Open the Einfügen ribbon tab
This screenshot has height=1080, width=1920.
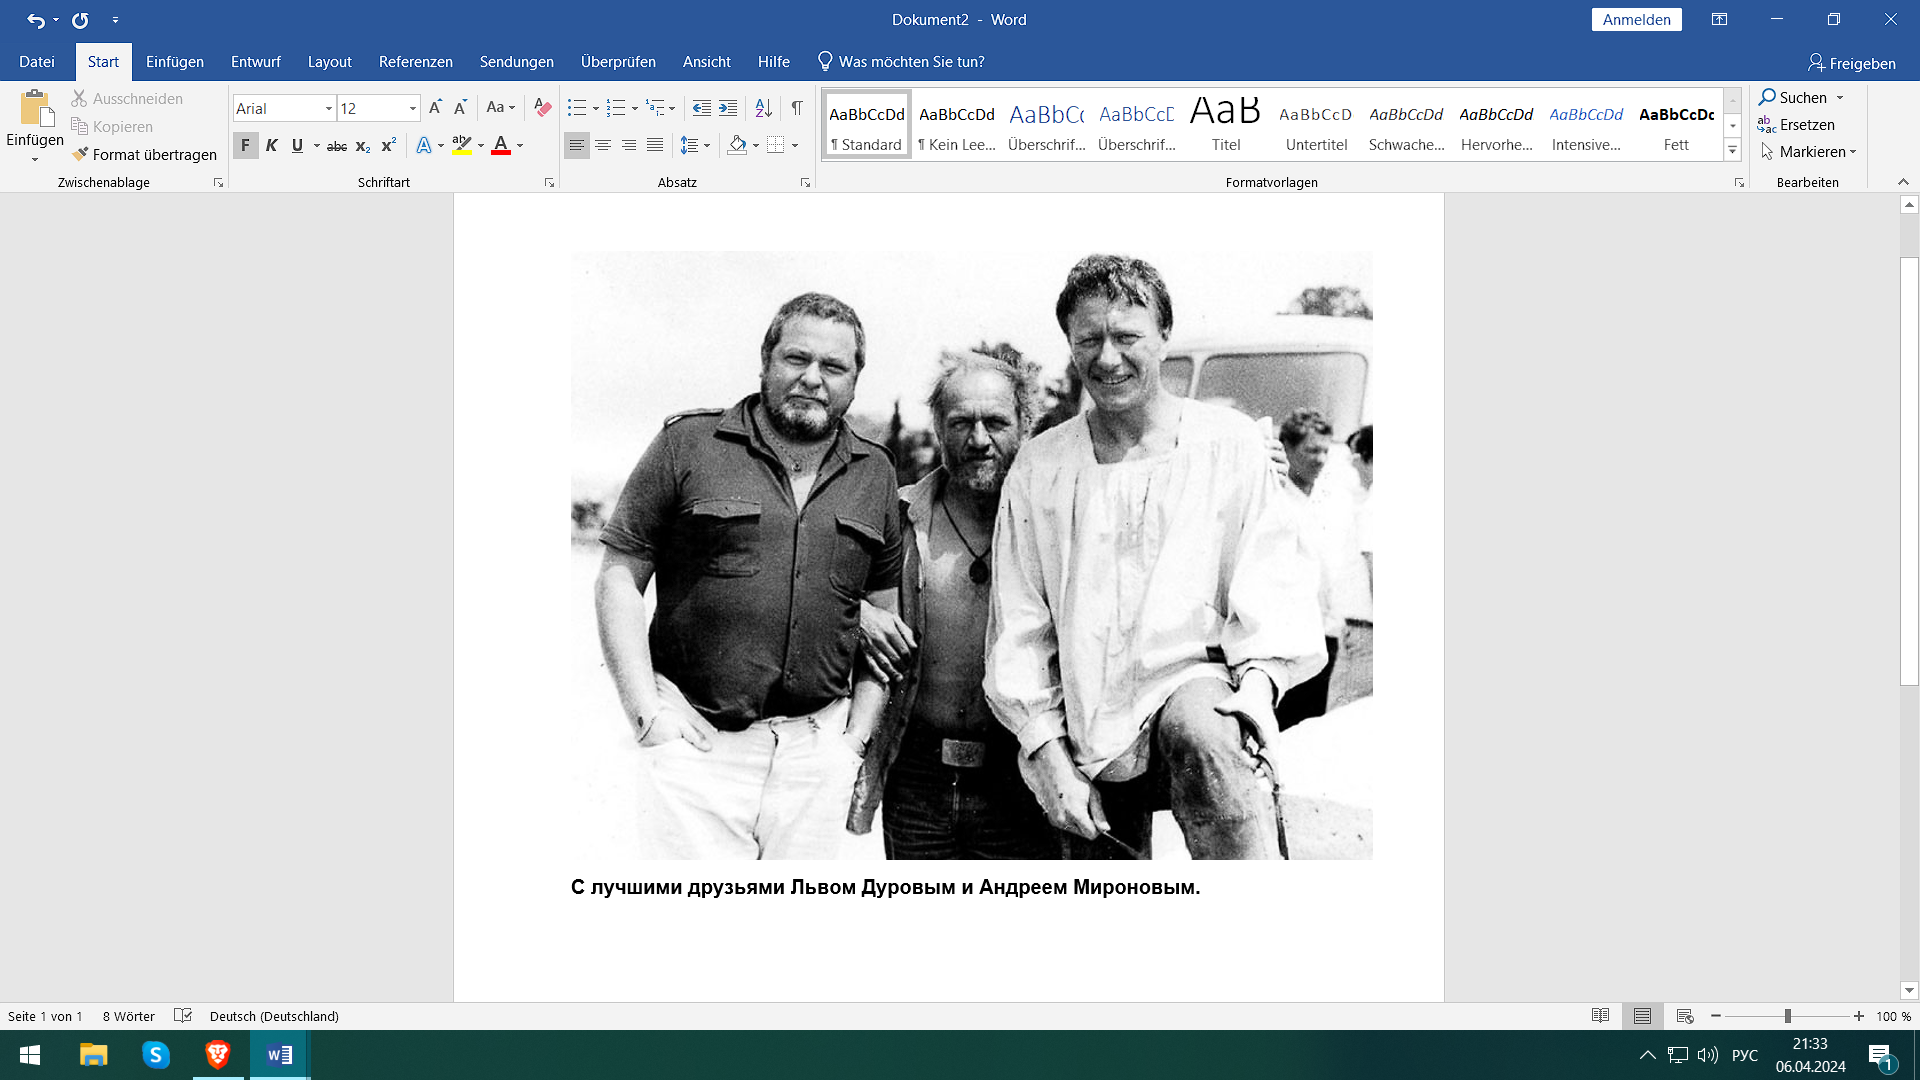pos(174,62)
